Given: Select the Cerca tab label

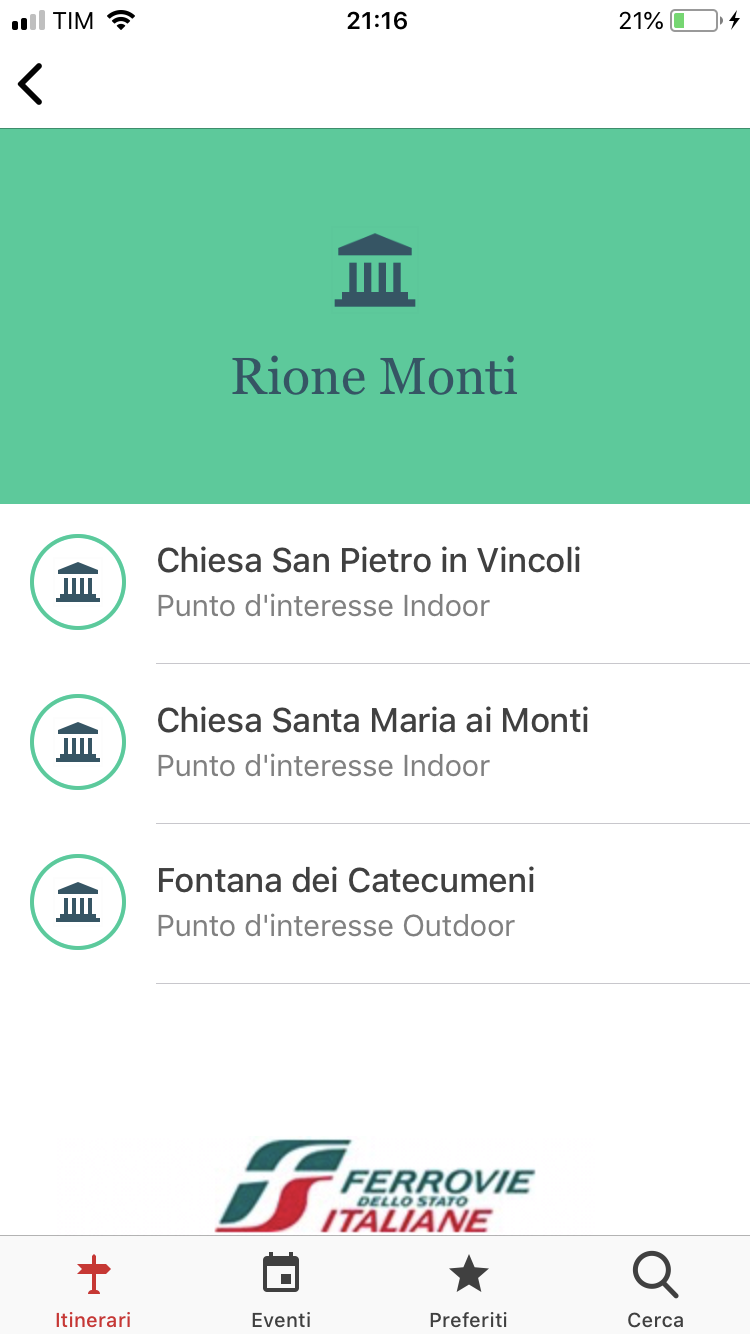Looking at the screenshot, I should click(656, 1320).
